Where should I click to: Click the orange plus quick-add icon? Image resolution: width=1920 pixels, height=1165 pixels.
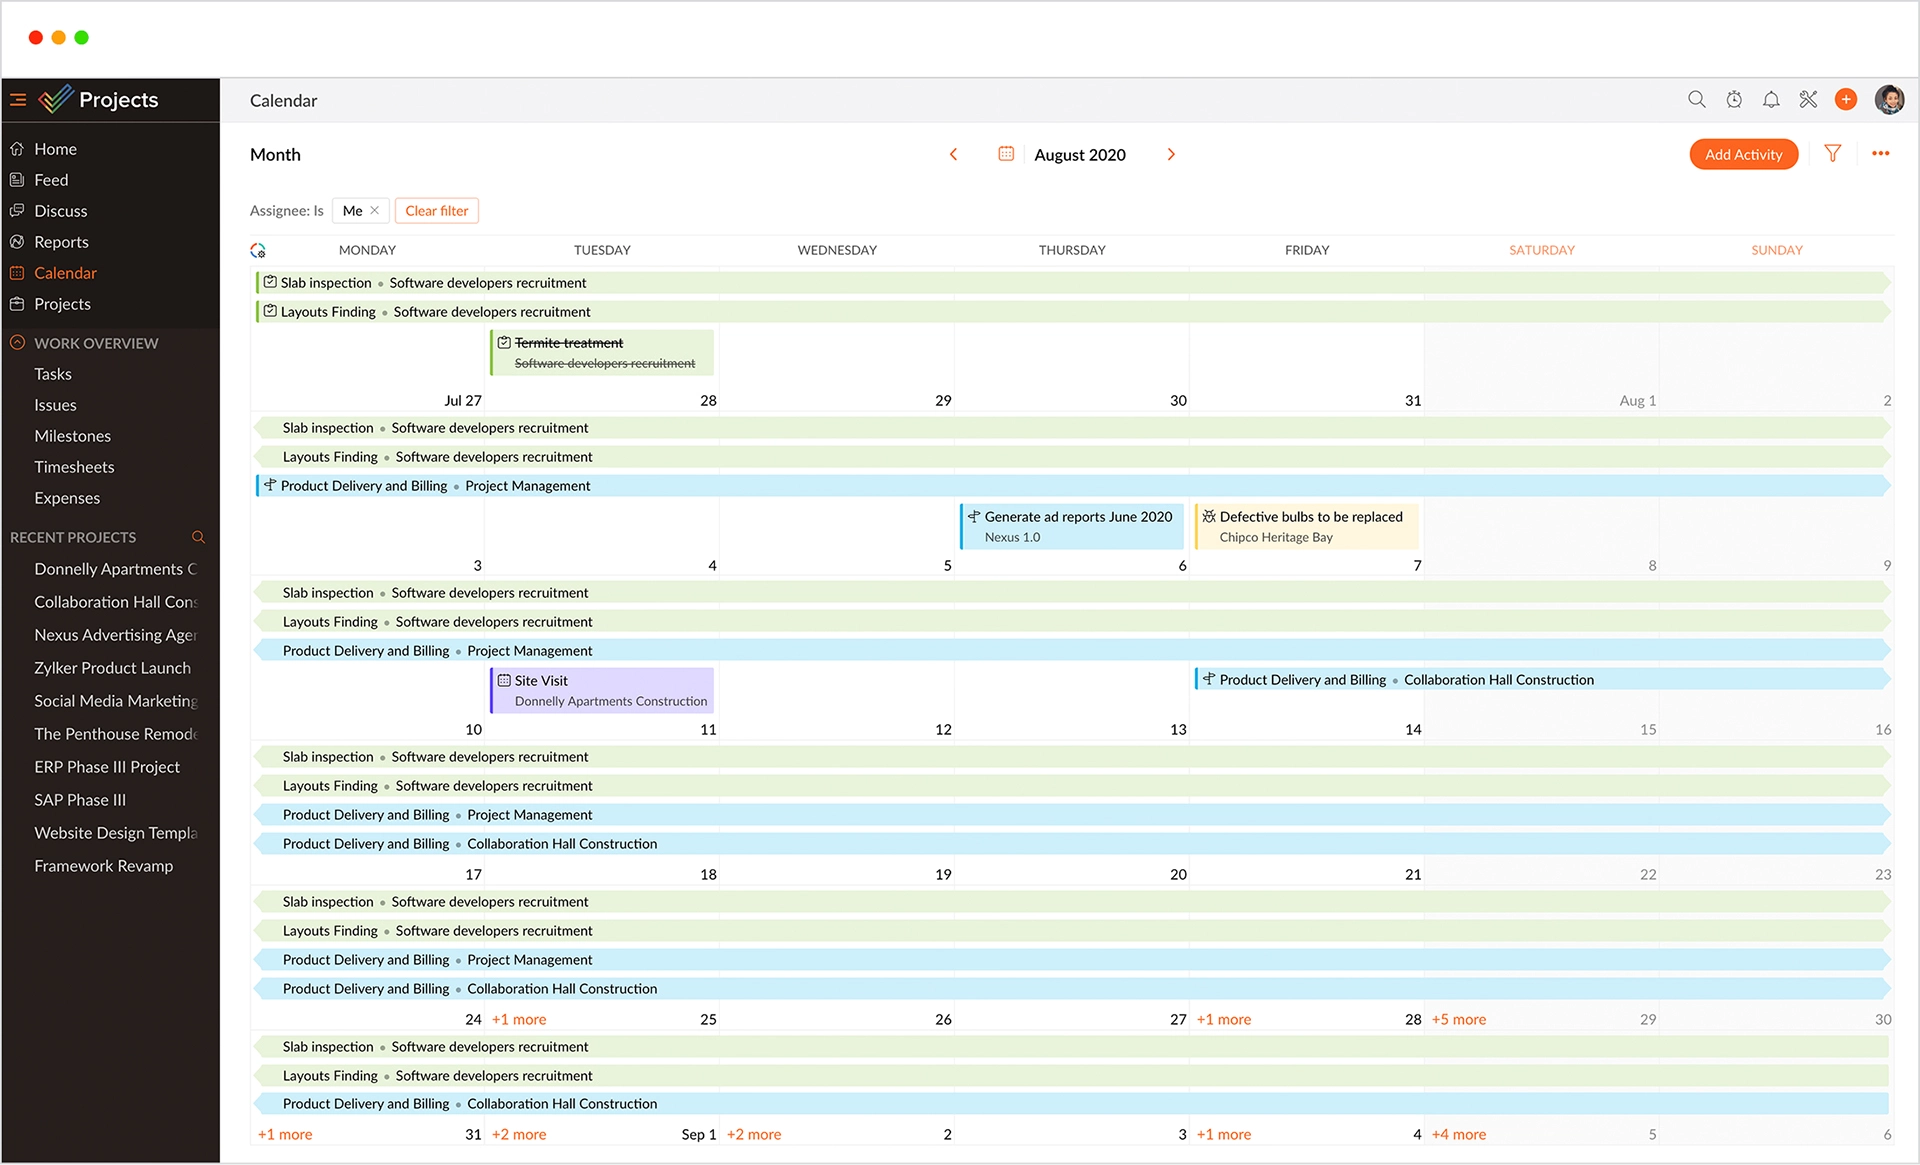[1846, 99]
